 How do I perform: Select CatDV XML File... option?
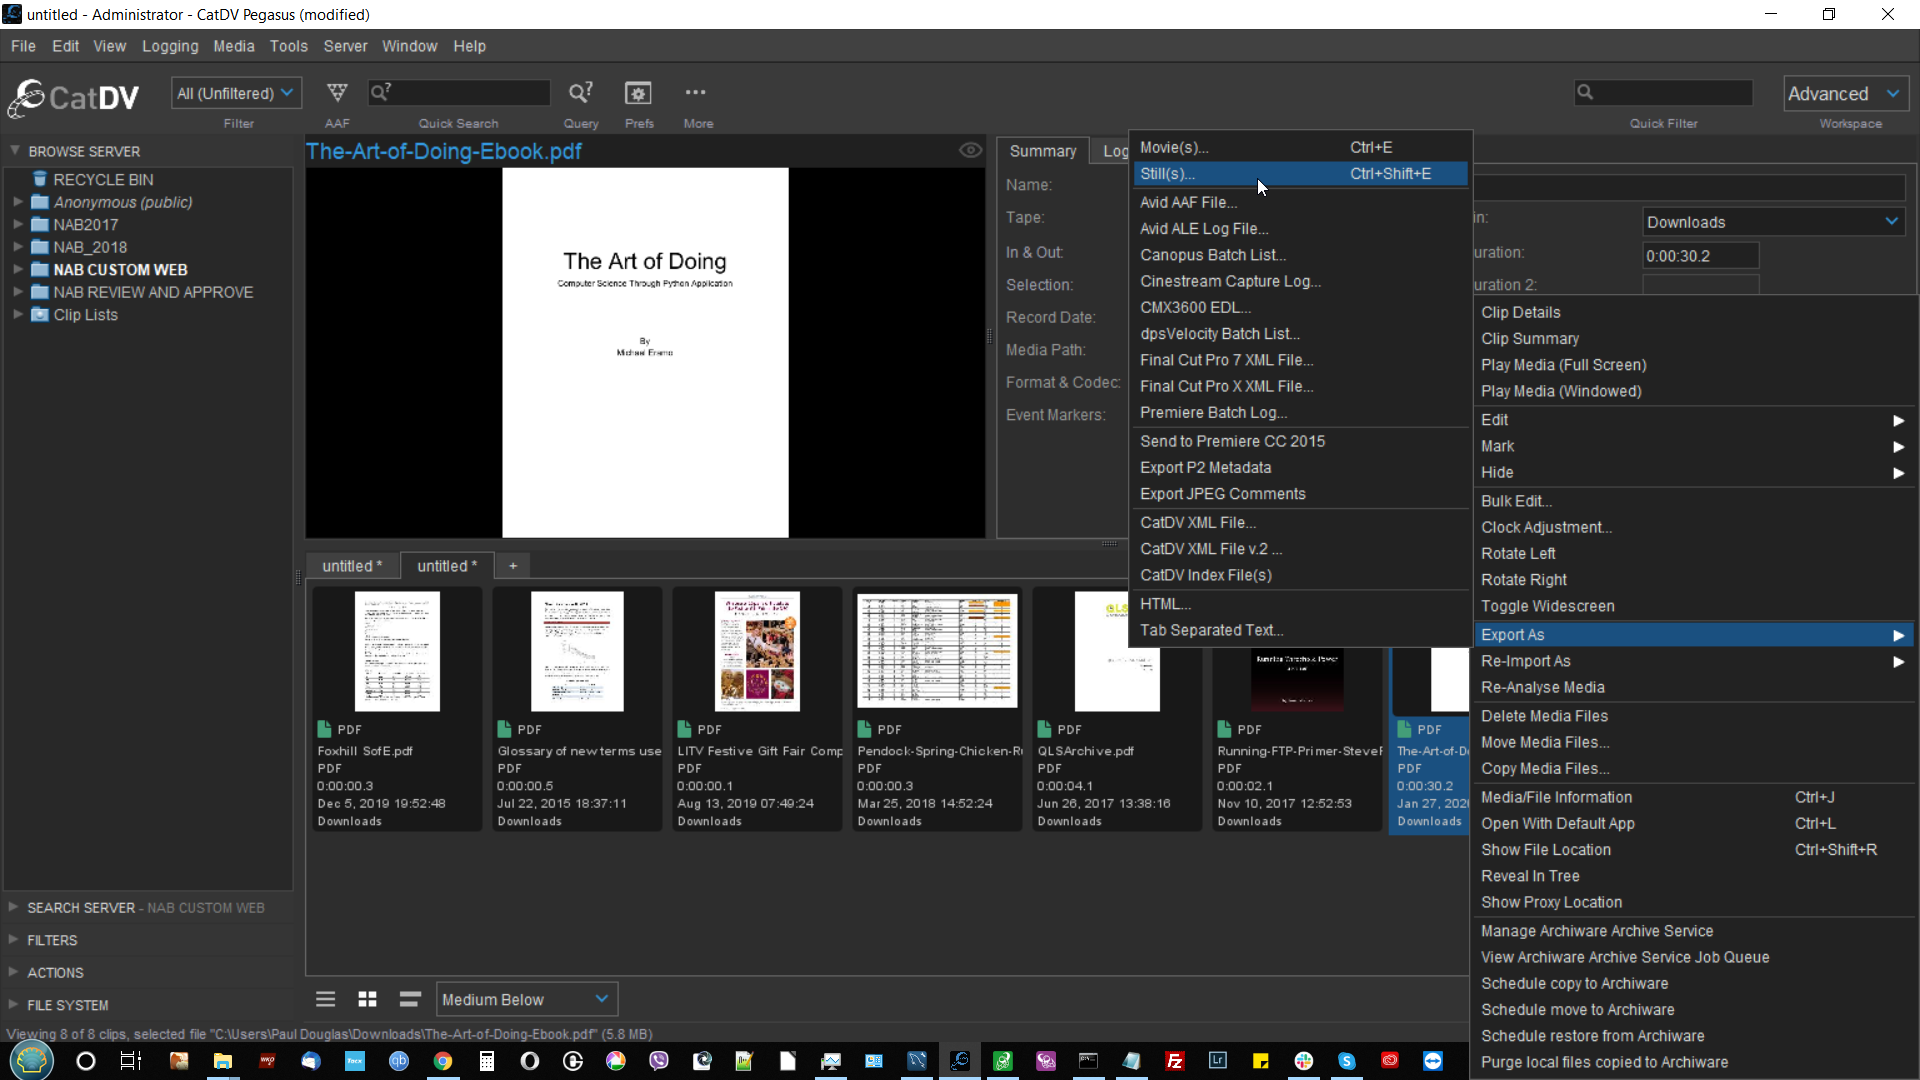click(x=1300, y=522)
